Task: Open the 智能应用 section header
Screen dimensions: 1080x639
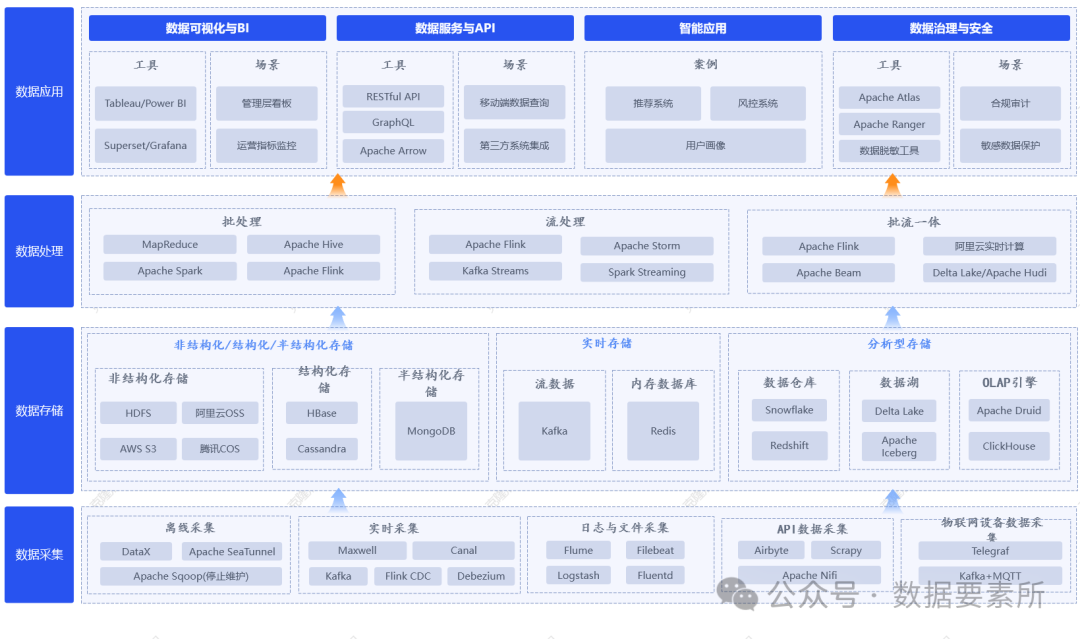Action: (x=702, y=28)
